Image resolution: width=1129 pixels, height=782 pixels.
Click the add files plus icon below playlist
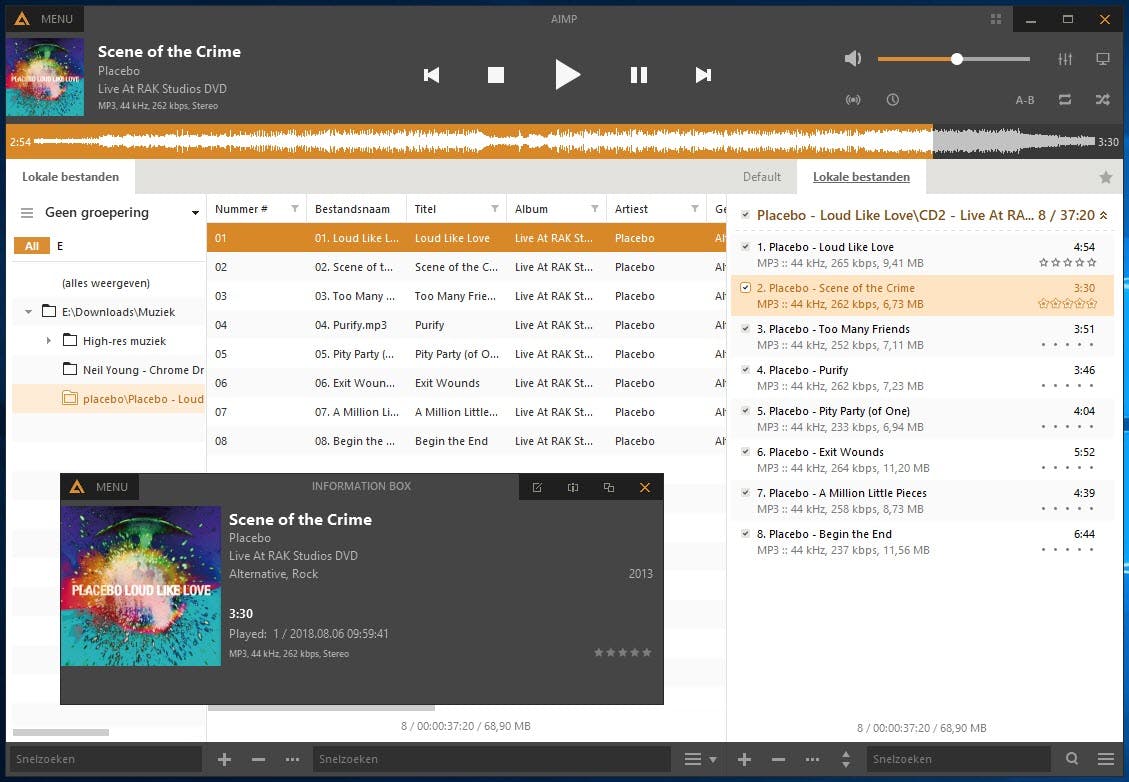pyautogui.click(x=744, y=759)
